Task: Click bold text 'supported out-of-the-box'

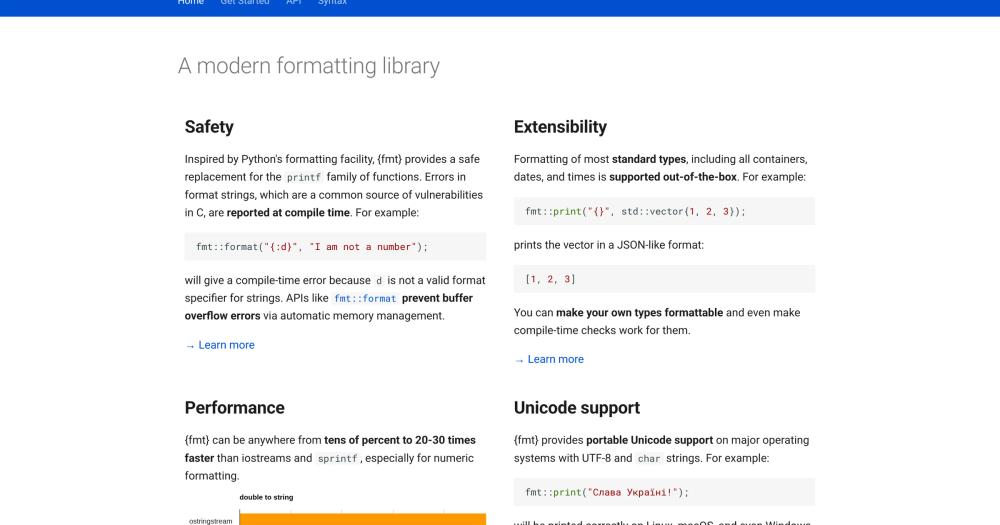Action: [x=673, y=177]
